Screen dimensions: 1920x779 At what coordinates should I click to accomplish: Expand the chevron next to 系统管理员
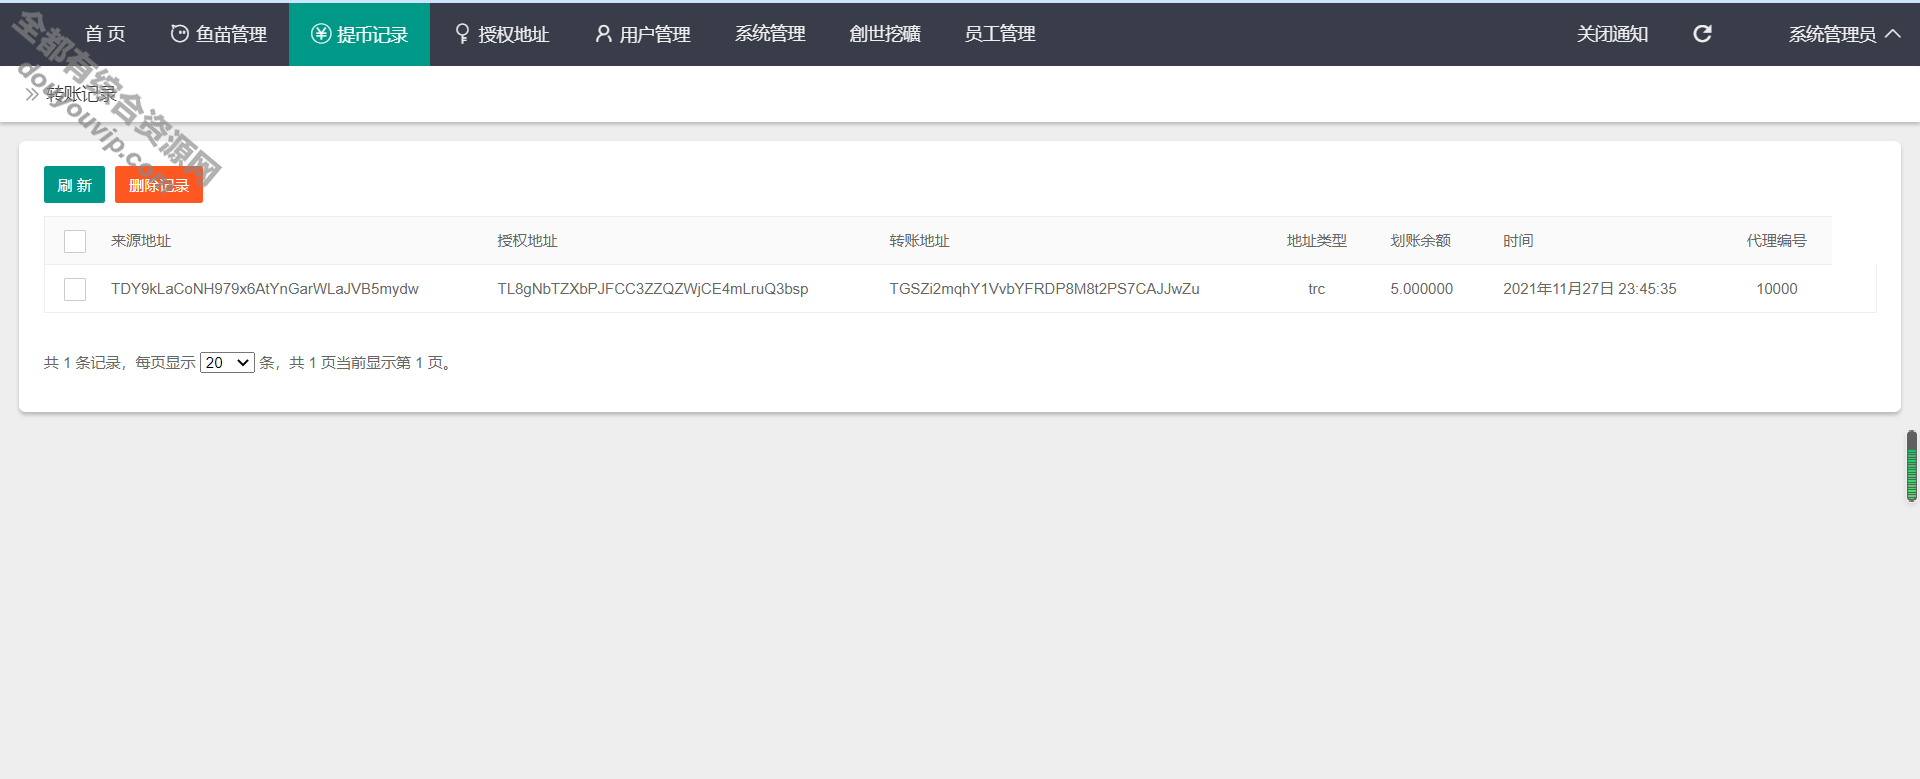(x=1893, y=34)
